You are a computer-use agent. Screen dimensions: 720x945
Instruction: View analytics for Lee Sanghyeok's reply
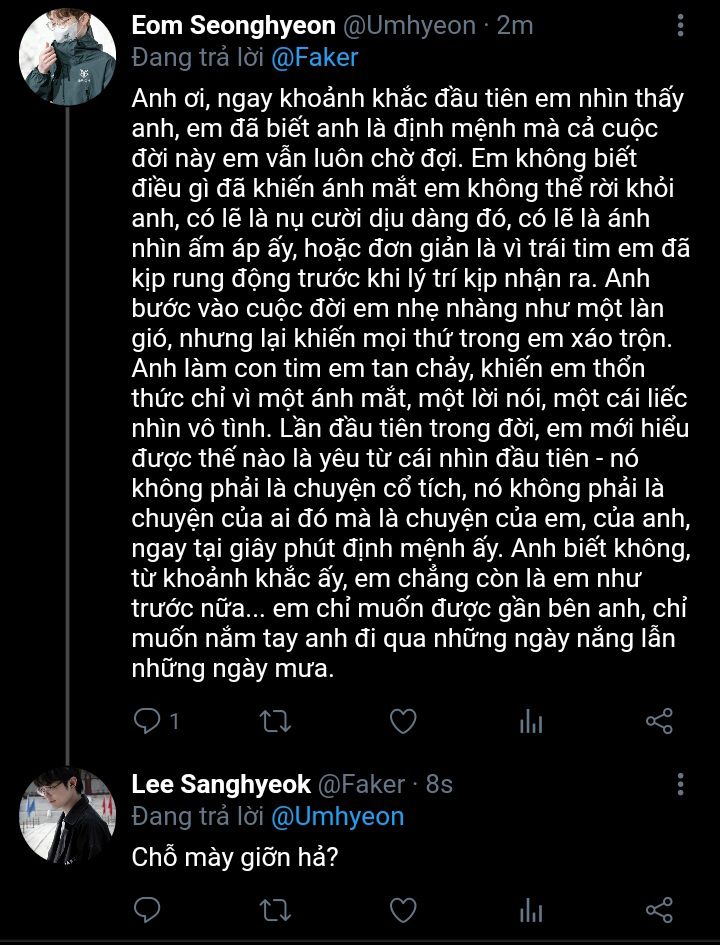[531, 910]
